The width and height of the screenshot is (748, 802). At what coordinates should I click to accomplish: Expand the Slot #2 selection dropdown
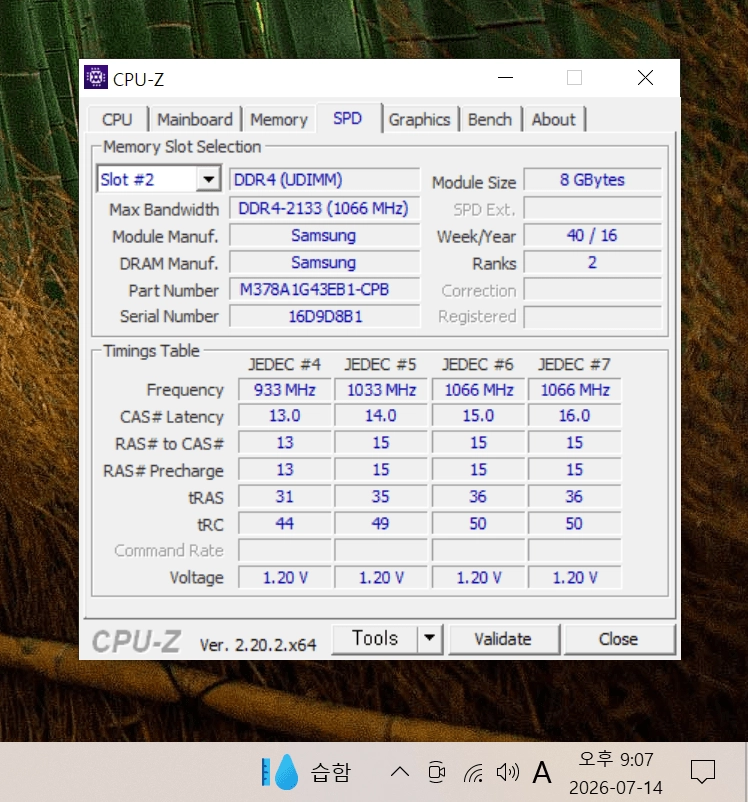click(x=208, y=180)
